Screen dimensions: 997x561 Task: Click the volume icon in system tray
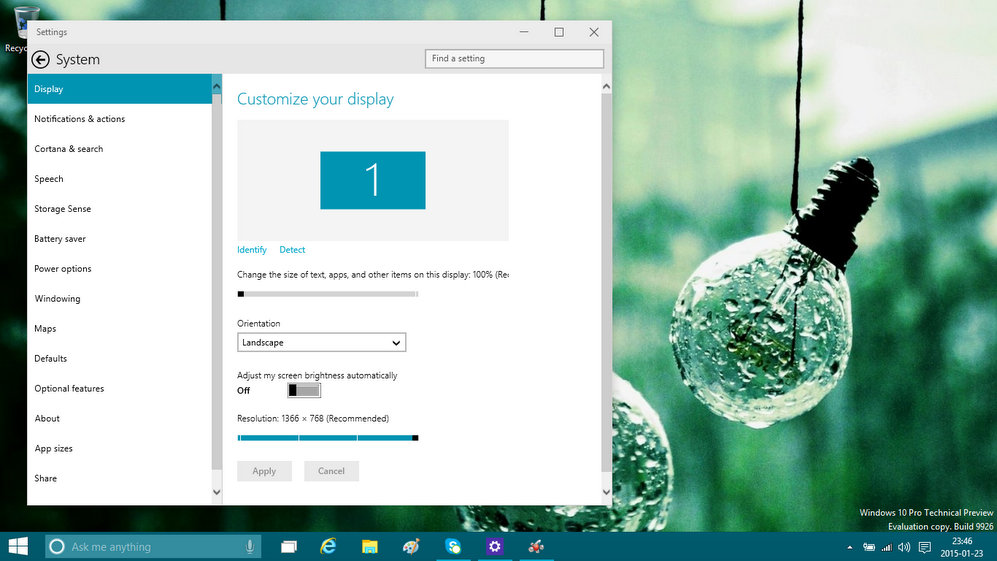(904, 547)
